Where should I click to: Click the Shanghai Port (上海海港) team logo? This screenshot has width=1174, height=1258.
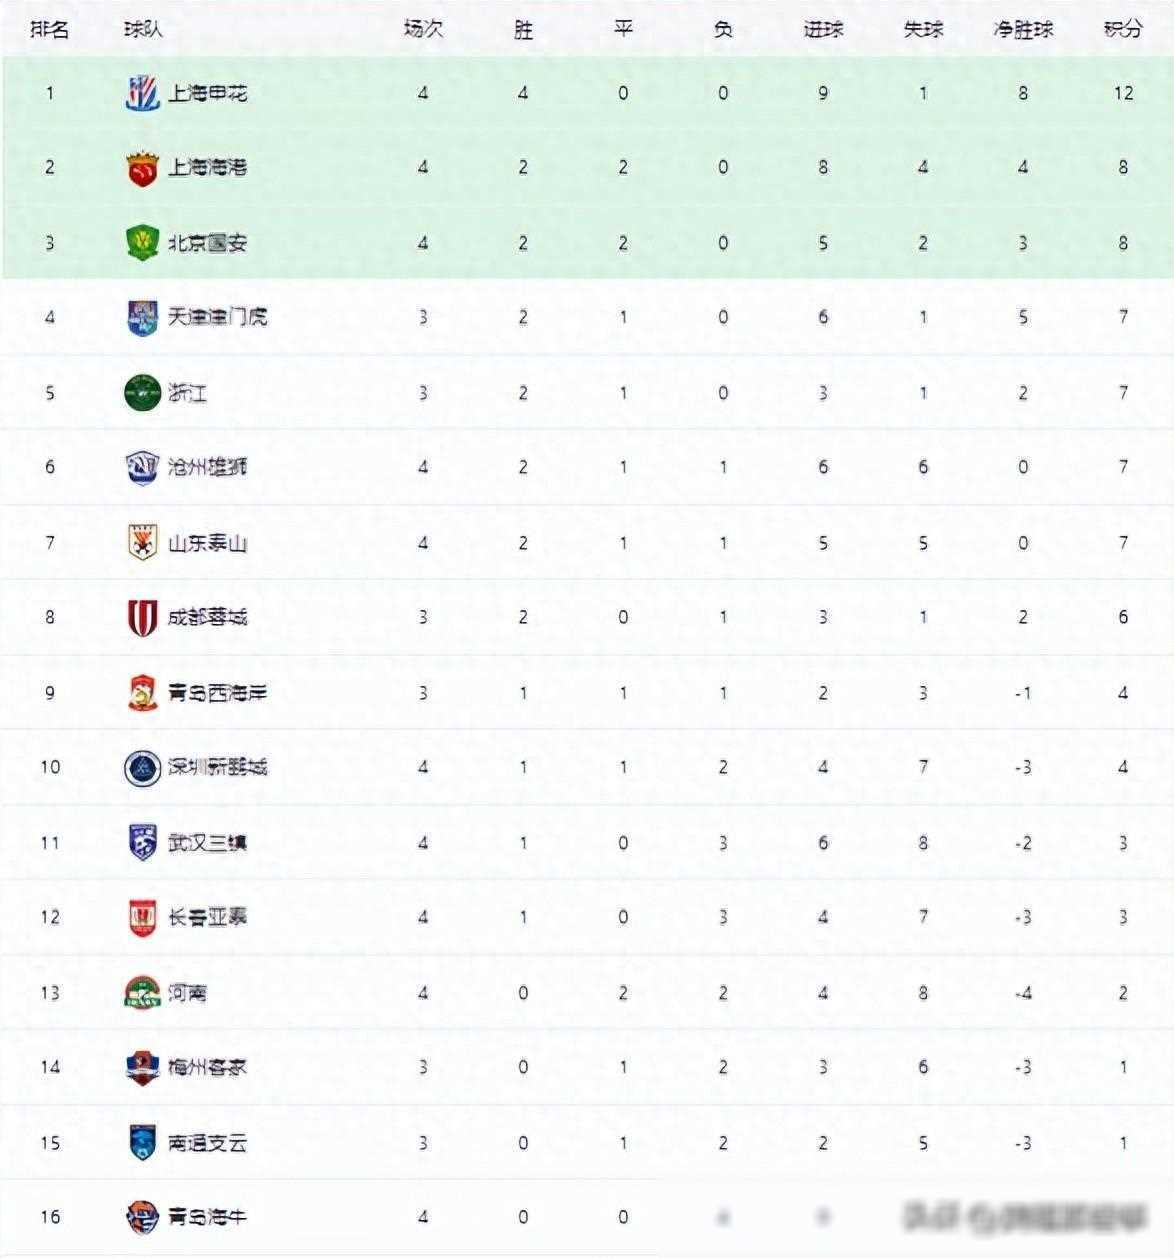142,168
